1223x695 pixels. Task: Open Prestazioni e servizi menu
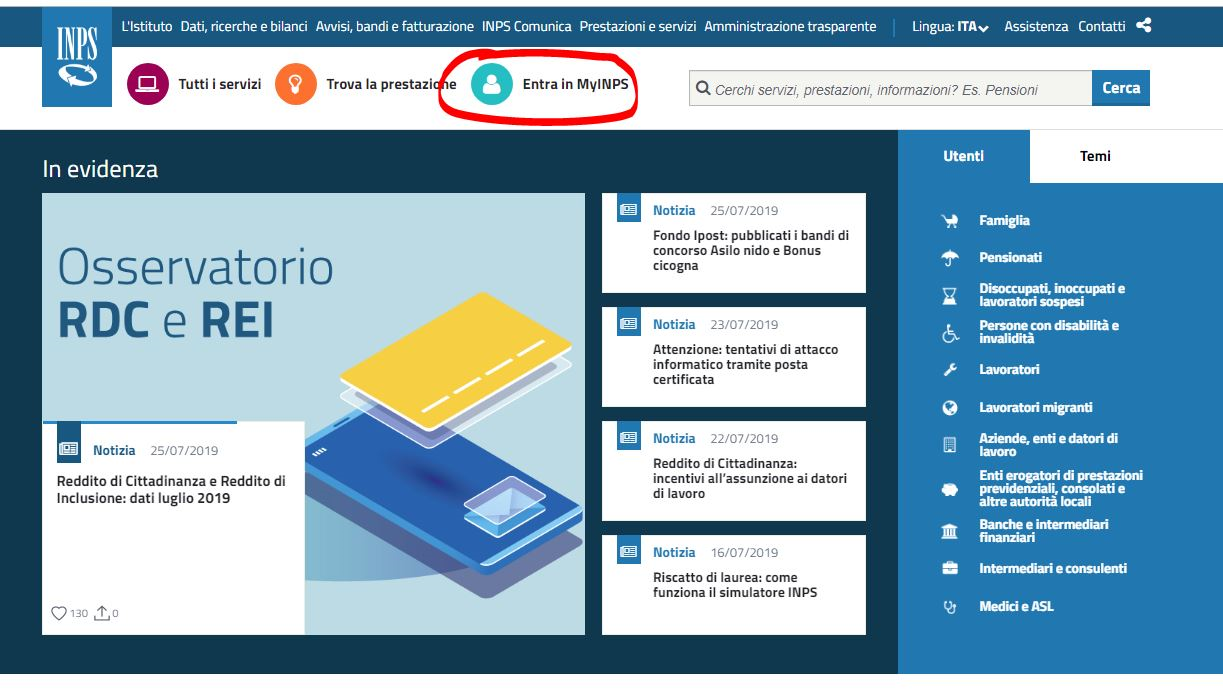click(637, 27)
